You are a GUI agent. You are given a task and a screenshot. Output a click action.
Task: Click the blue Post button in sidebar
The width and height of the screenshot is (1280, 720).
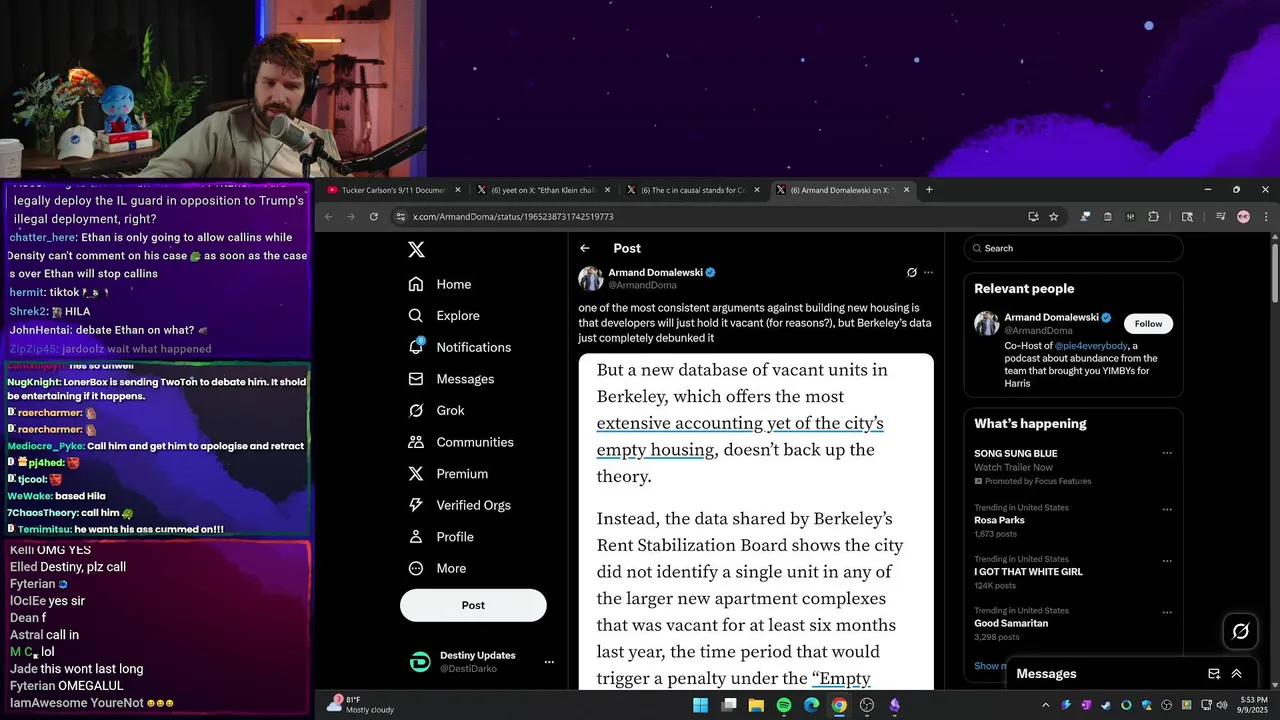coord(473,605)
